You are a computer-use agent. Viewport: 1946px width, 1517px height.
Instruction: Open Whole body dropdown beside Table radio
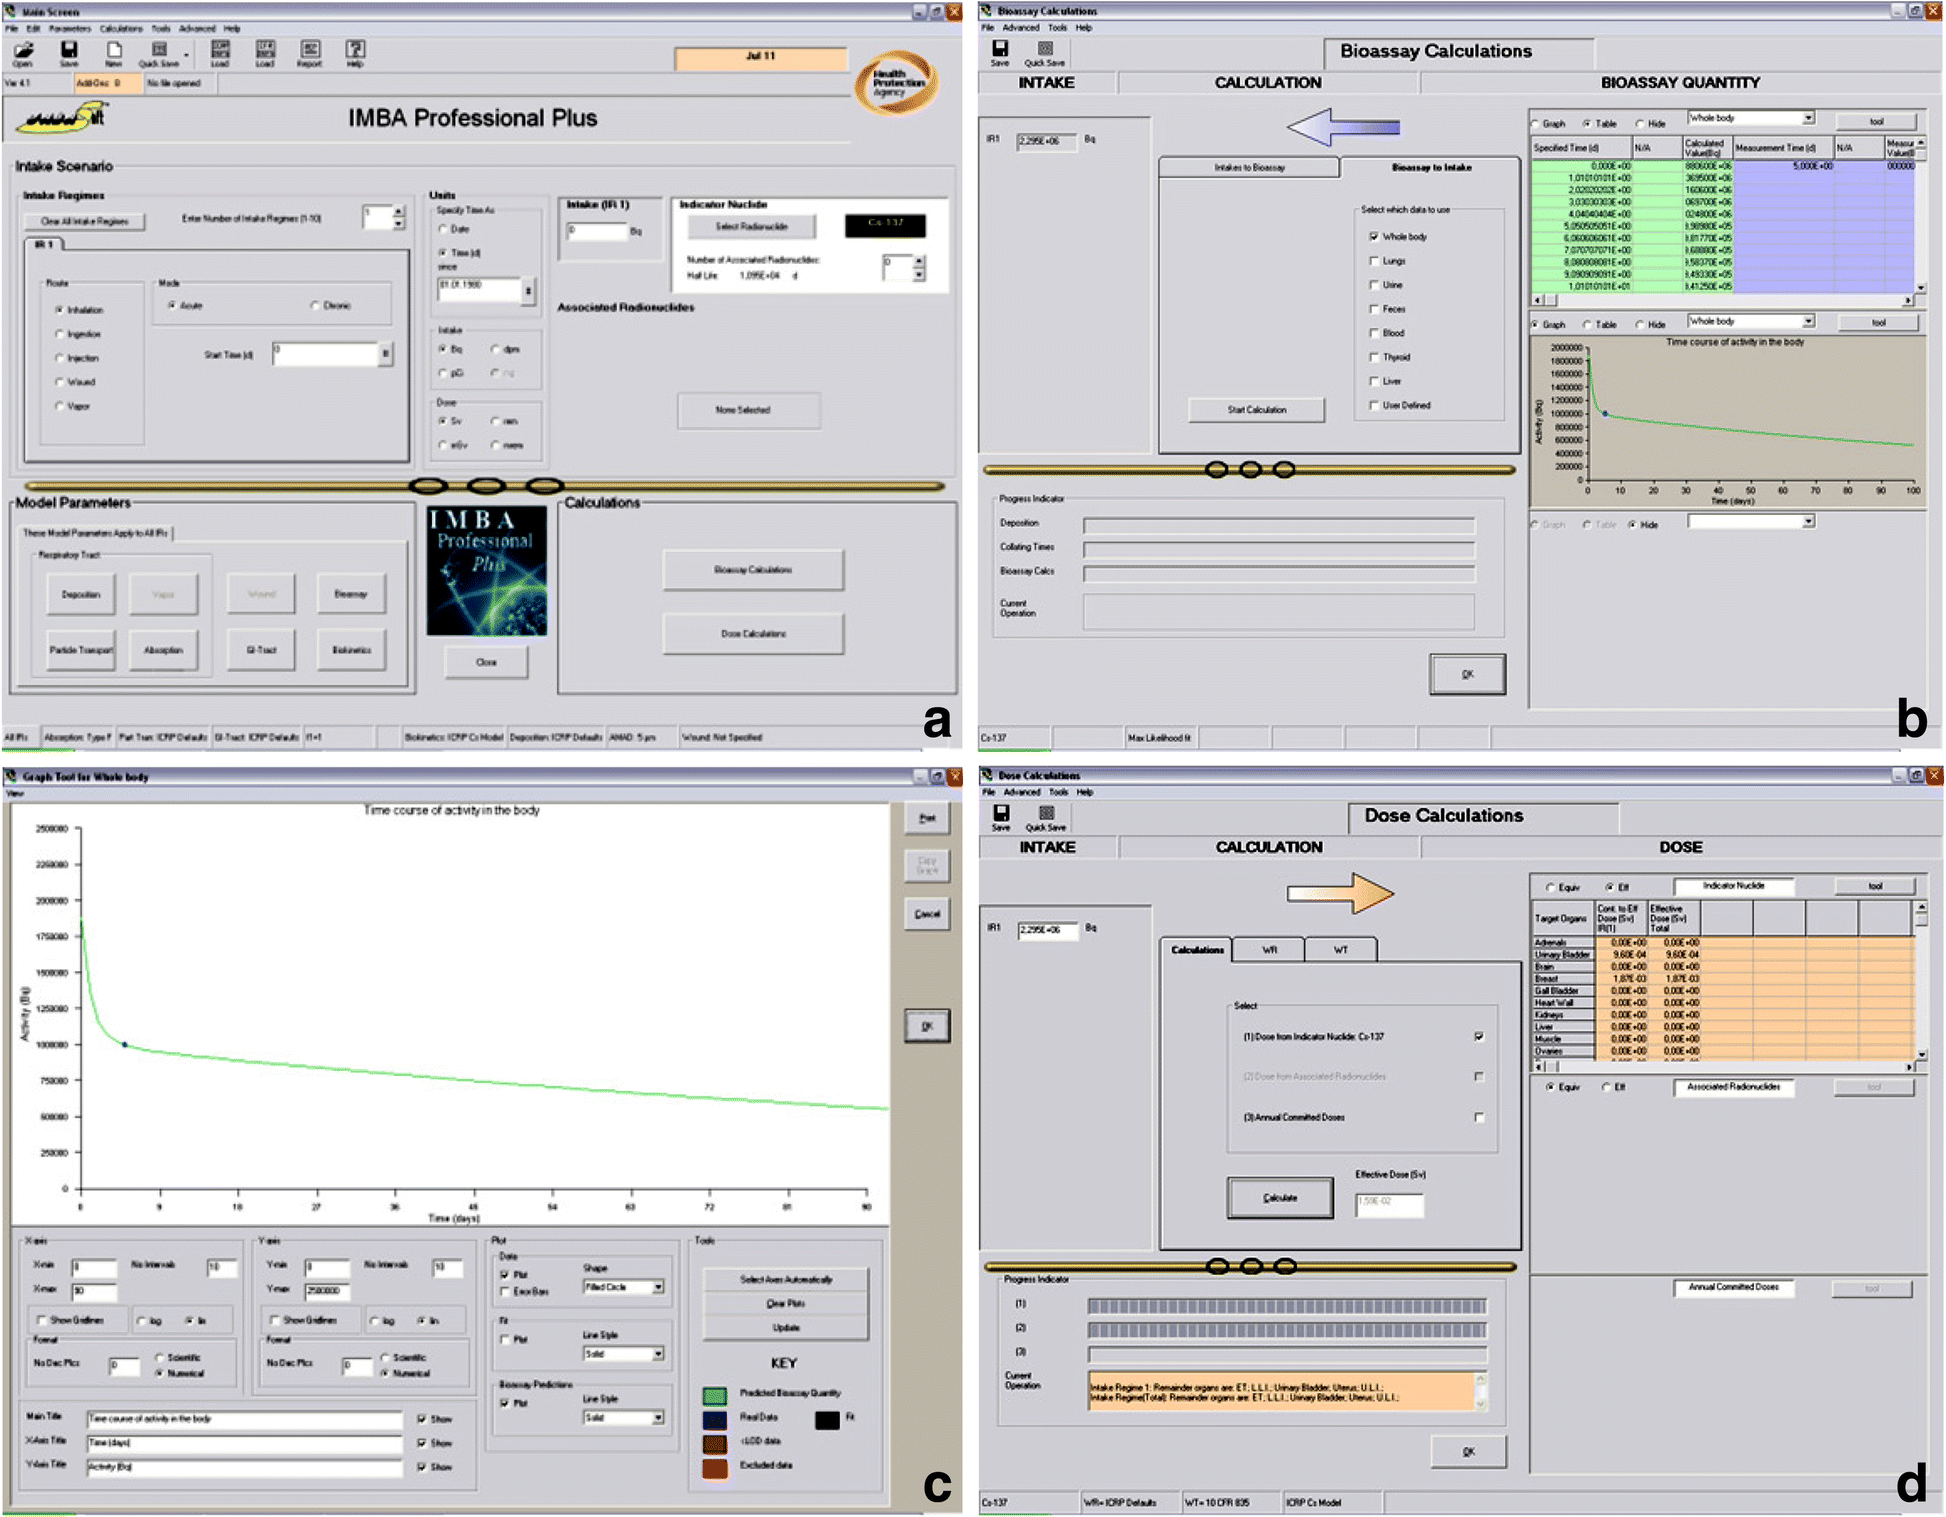tap(1809, 118)
